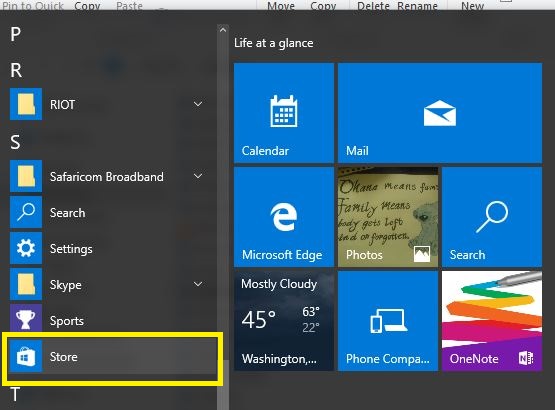Launch the Store shopping bag icon

point(26,356)
